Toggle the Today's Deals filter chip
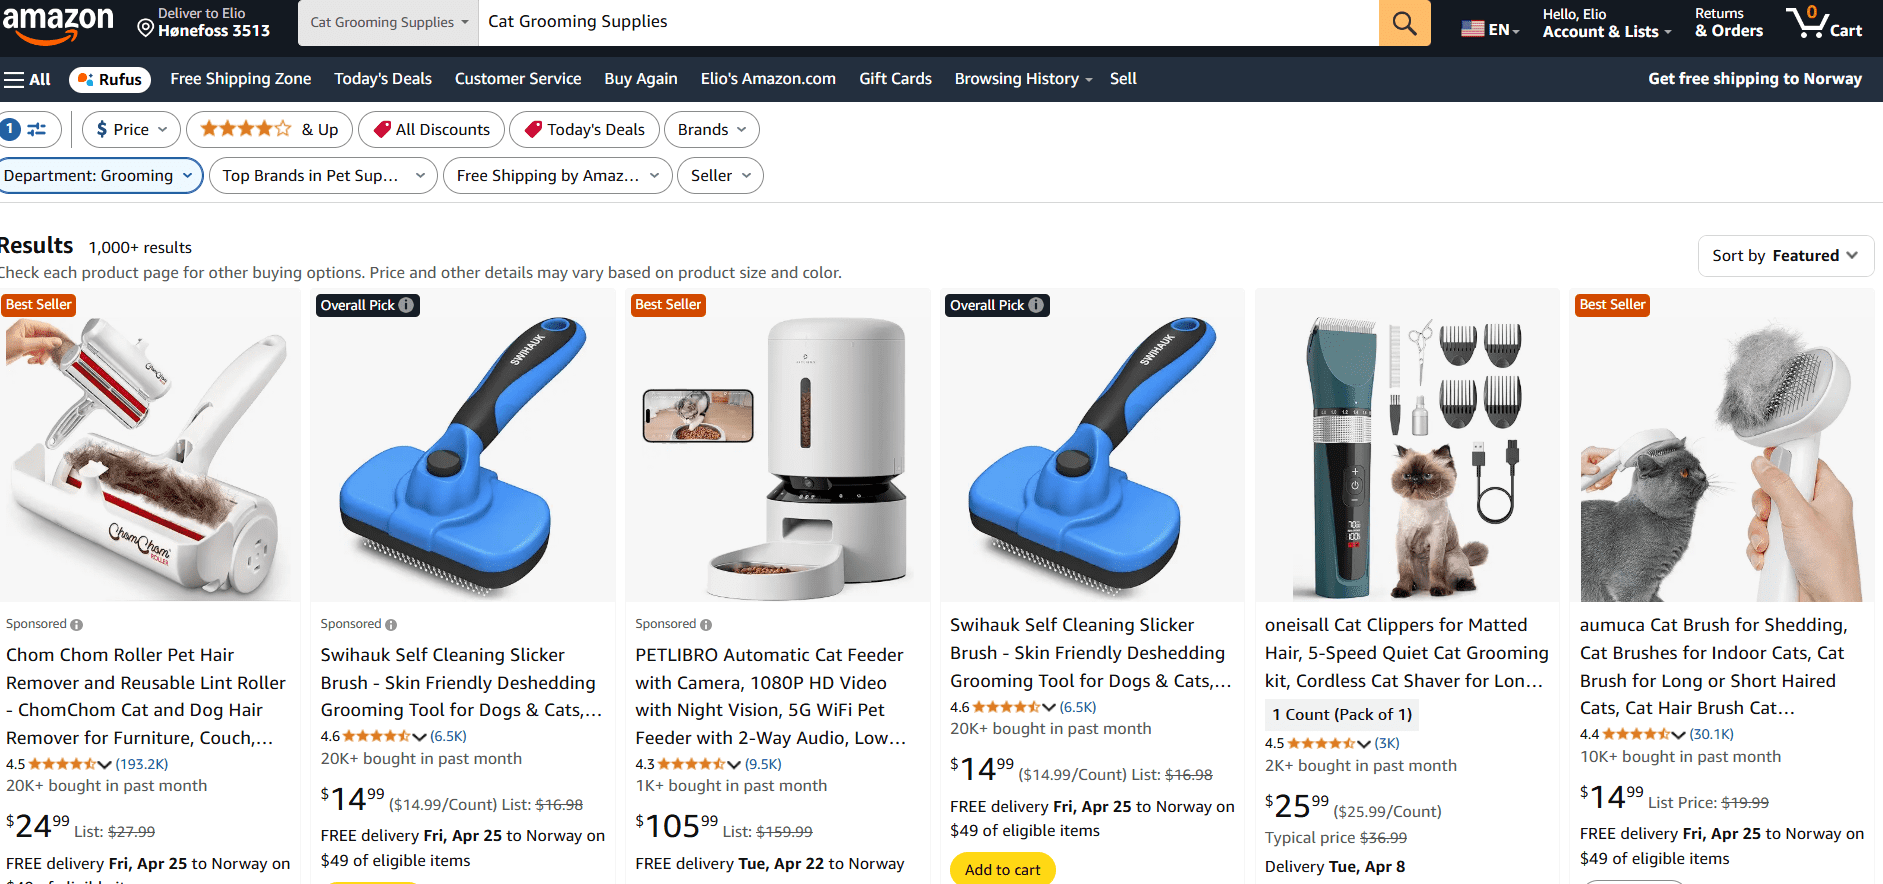Screen dimensions: 1883x884 (x=585, y=129)
